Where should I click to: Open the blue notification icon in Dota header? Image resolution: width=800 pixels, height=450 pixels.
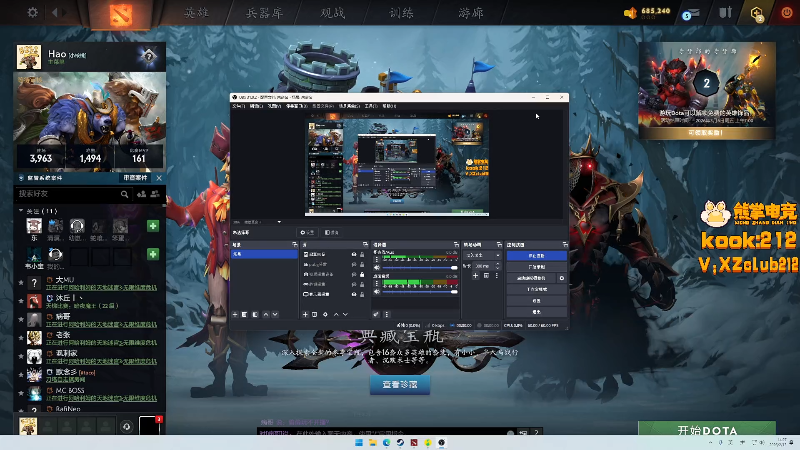pyautogui.click(x=691, y=14)
